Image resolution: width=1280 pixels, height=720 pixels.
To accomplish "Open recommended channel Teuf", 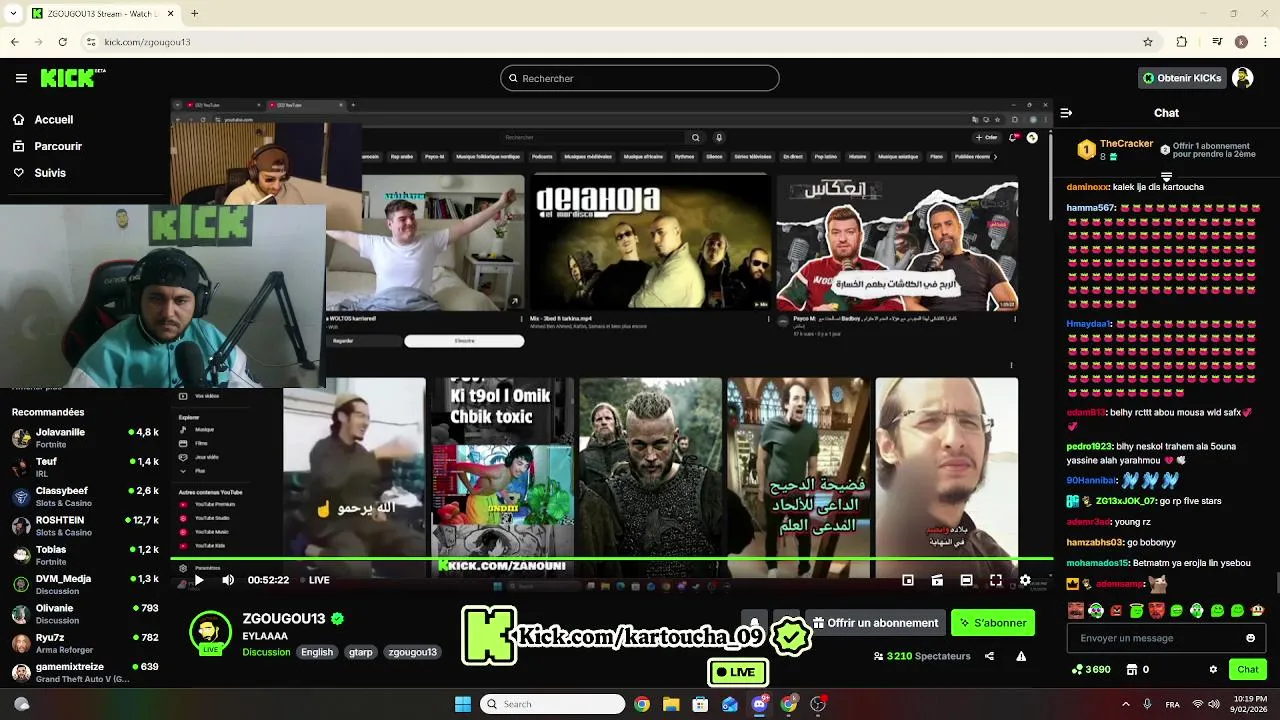I will (x=85, y=467).
